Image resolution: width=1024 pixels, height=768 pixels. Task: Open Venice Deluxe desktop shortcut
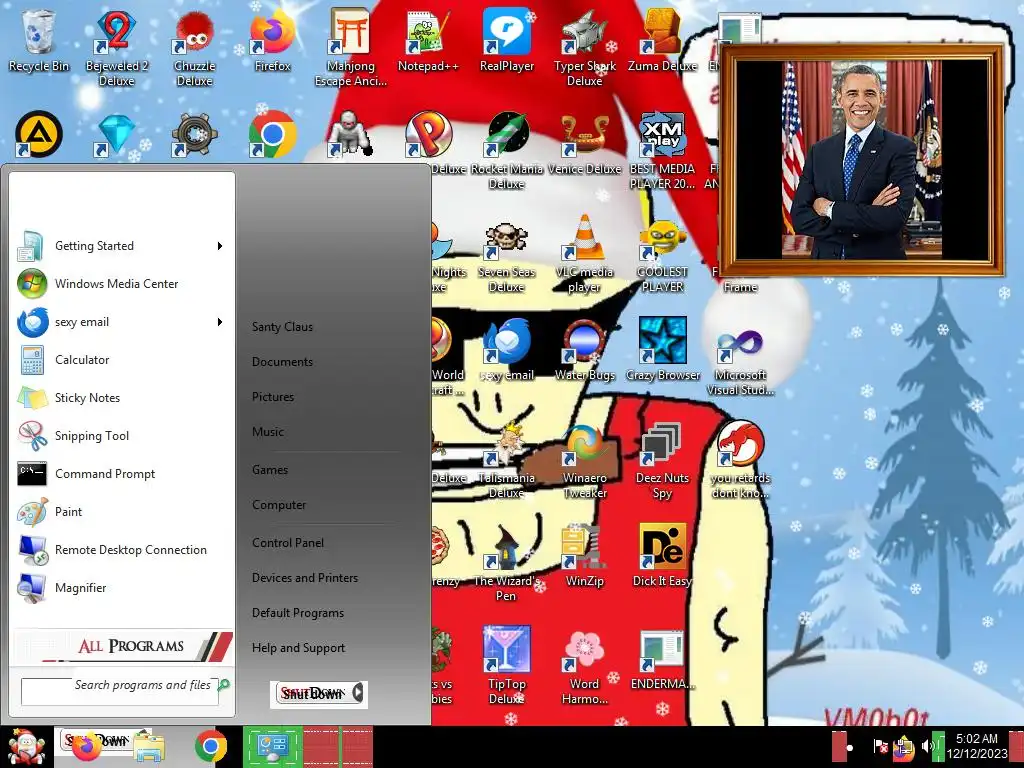coord(584,144)
